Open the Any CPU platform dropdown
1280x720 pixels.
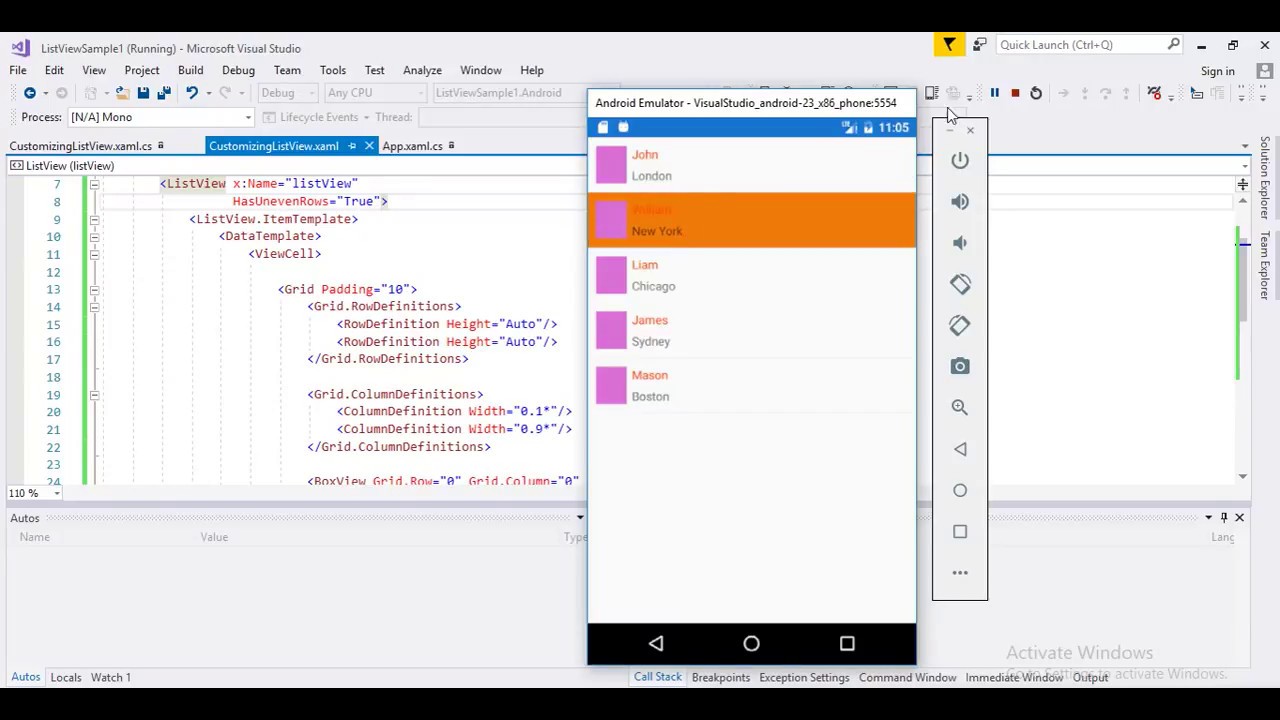[x=375, y=93]
